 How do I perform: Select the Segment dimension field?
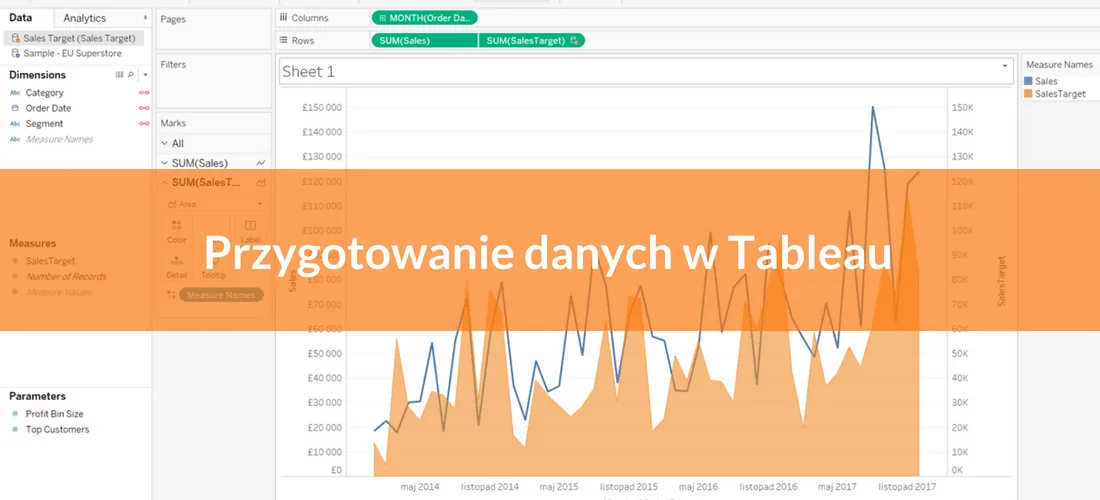(x=44, y=123)
